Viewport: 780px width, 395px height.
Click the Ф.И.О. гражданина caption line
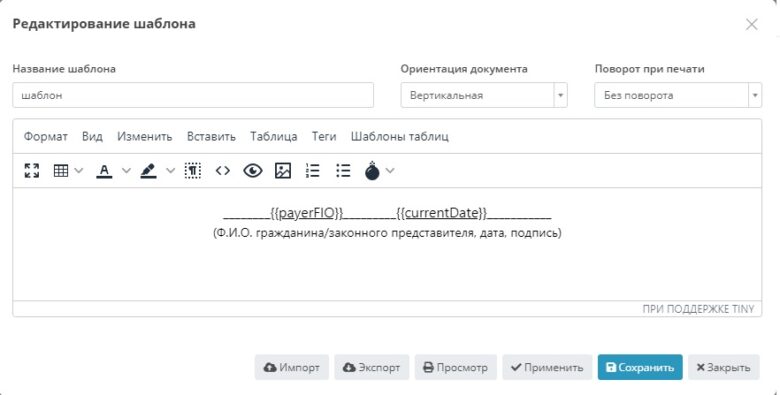click(387, 233)
